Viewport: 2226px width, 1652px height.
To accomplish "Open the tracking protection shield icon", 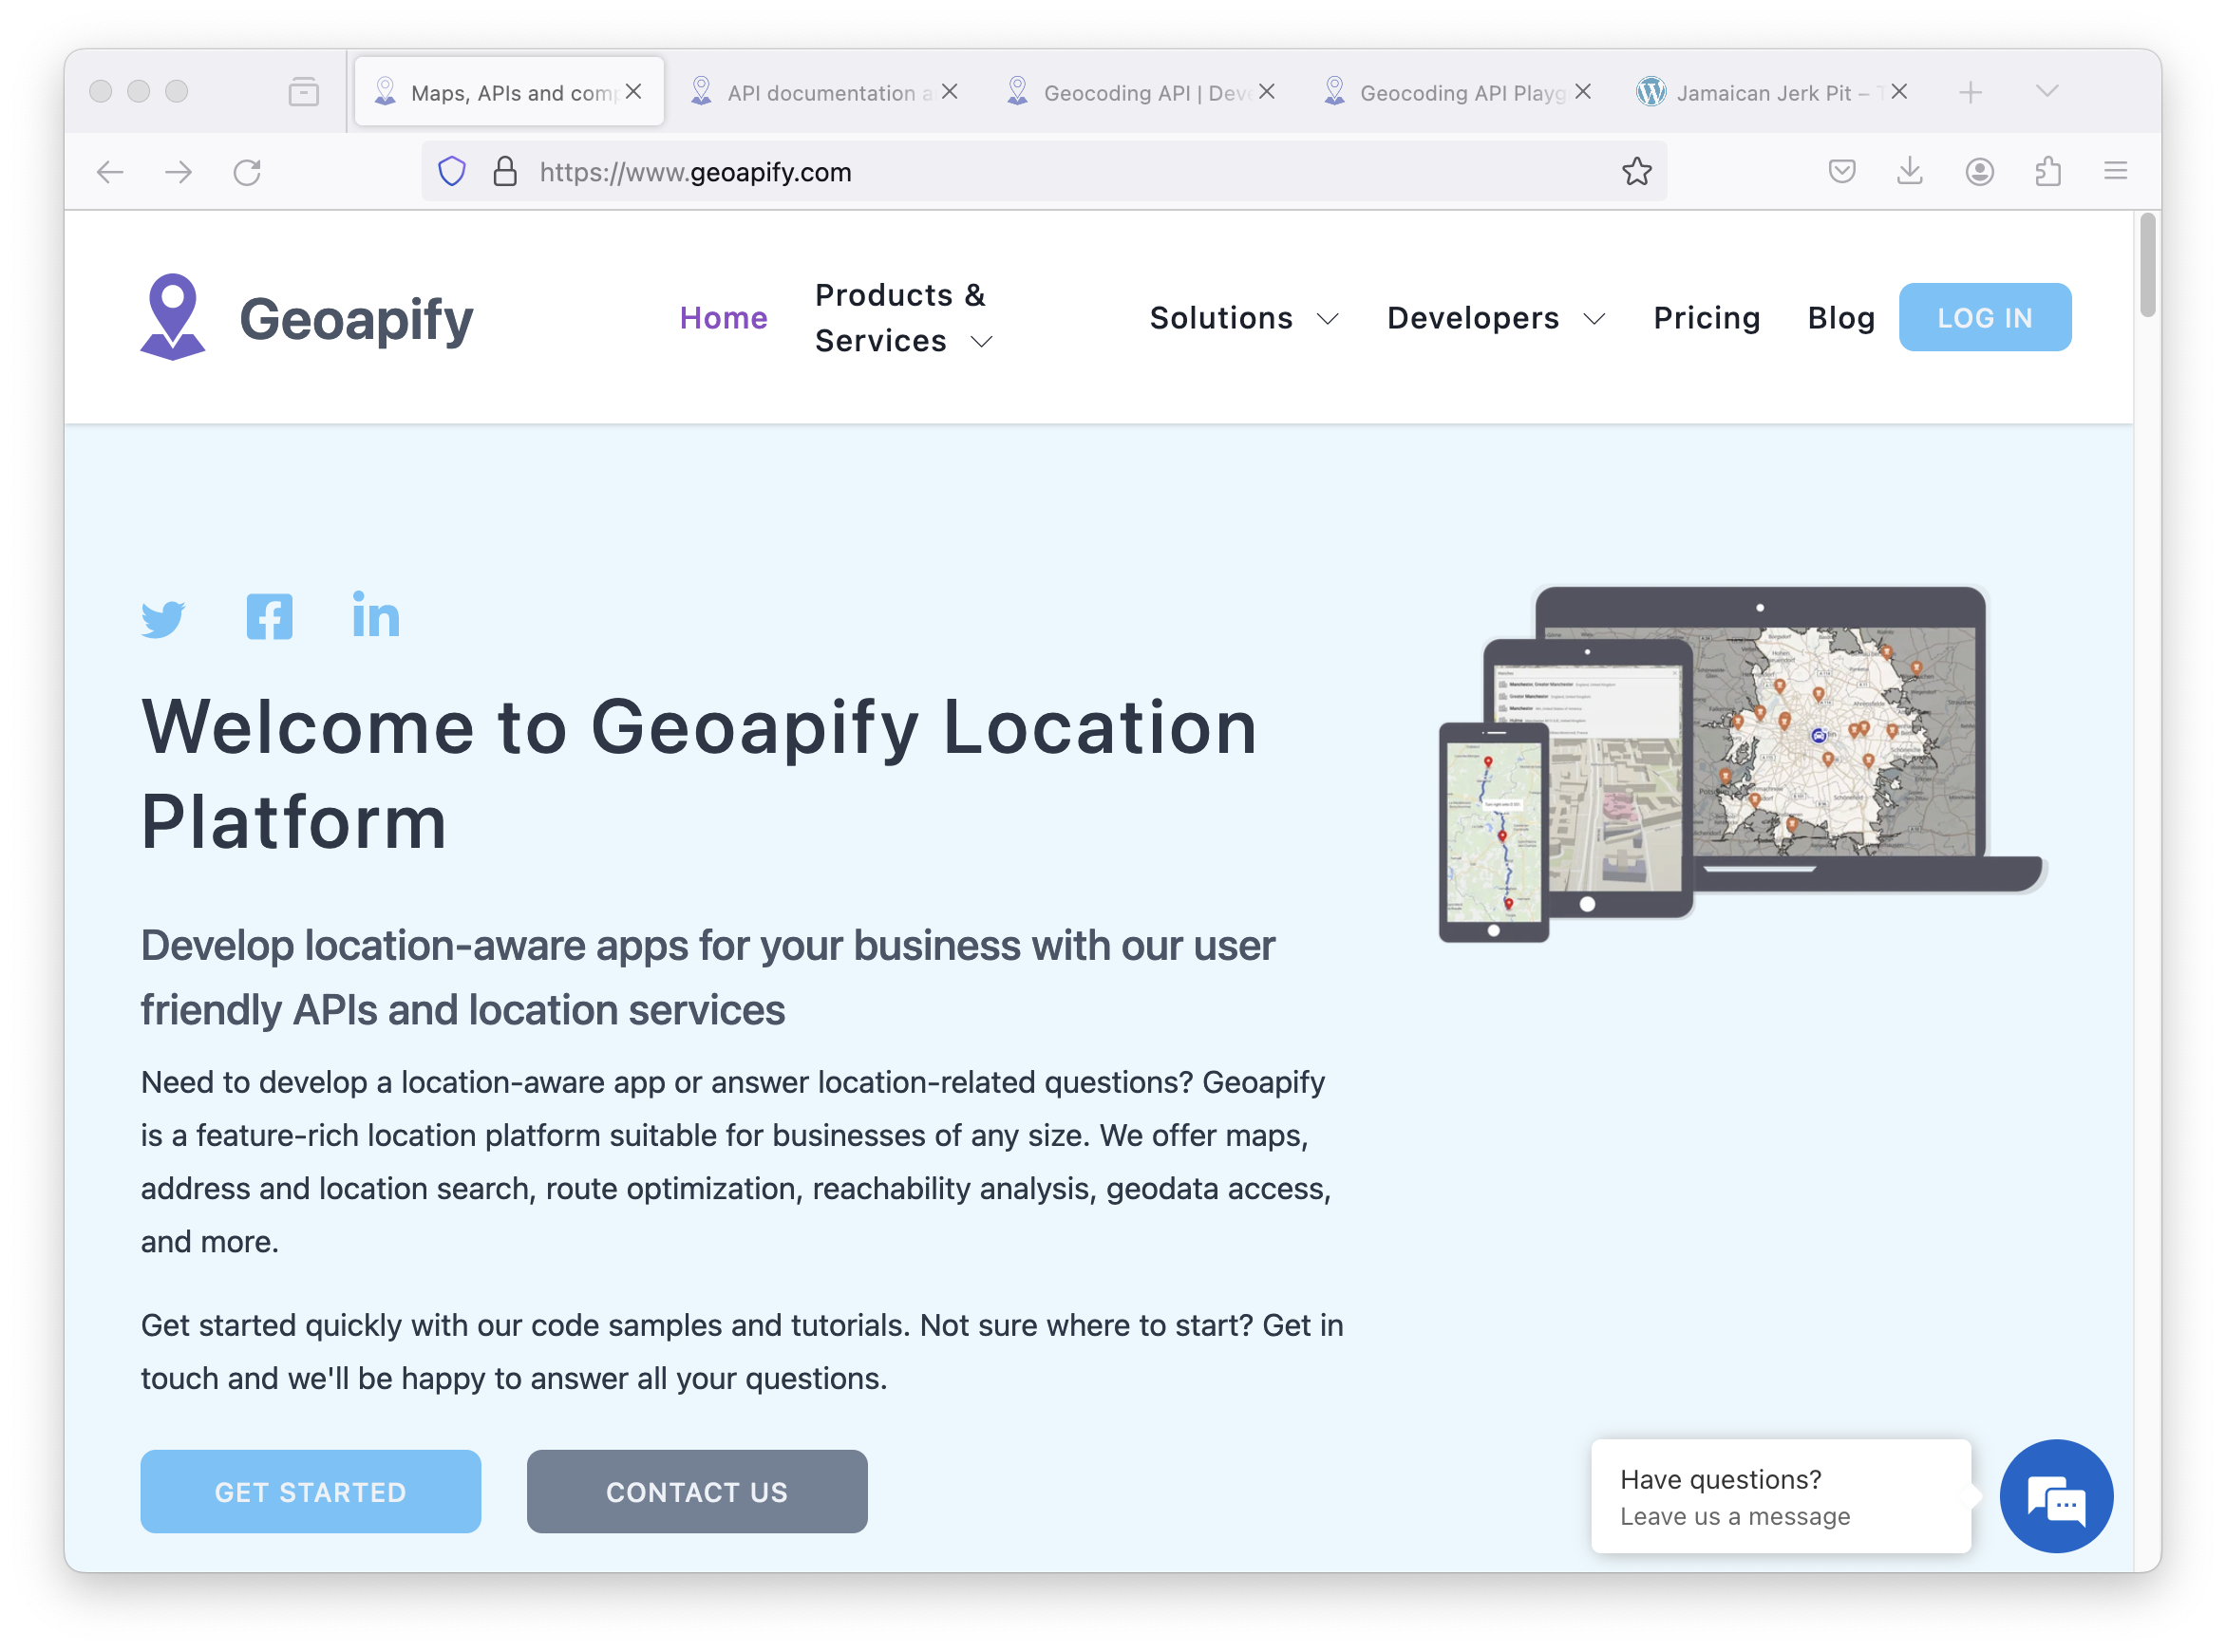I will tap(452, 171).
